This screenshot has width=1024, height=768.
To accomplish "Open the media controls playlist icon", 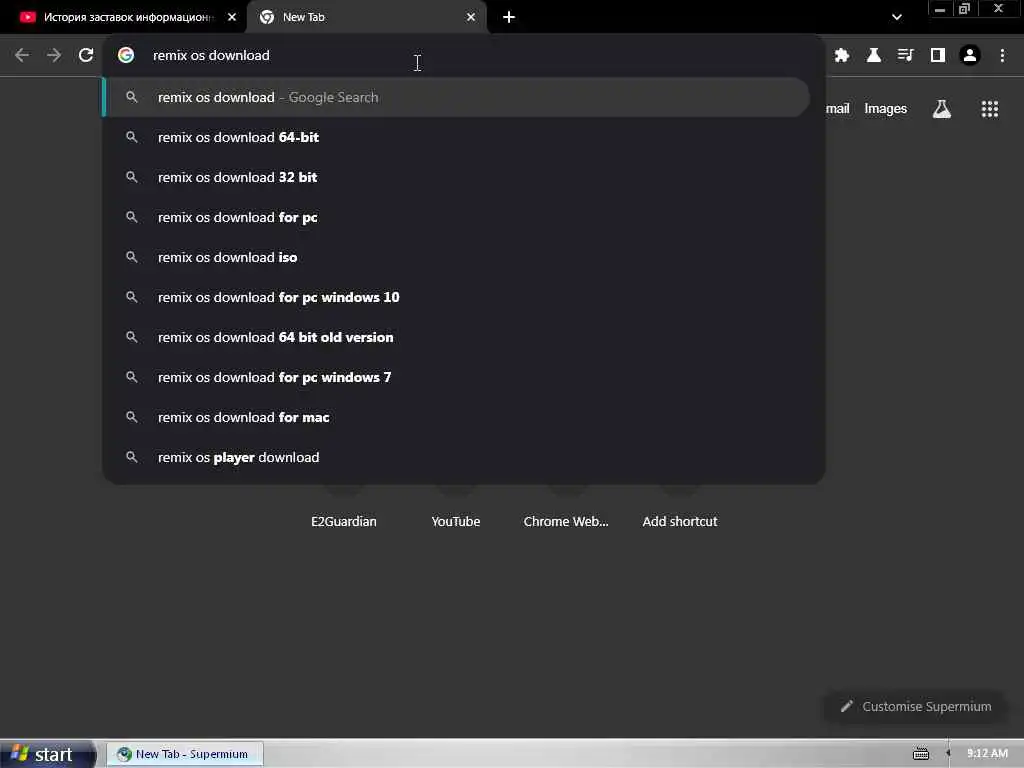I will [906, 56].
